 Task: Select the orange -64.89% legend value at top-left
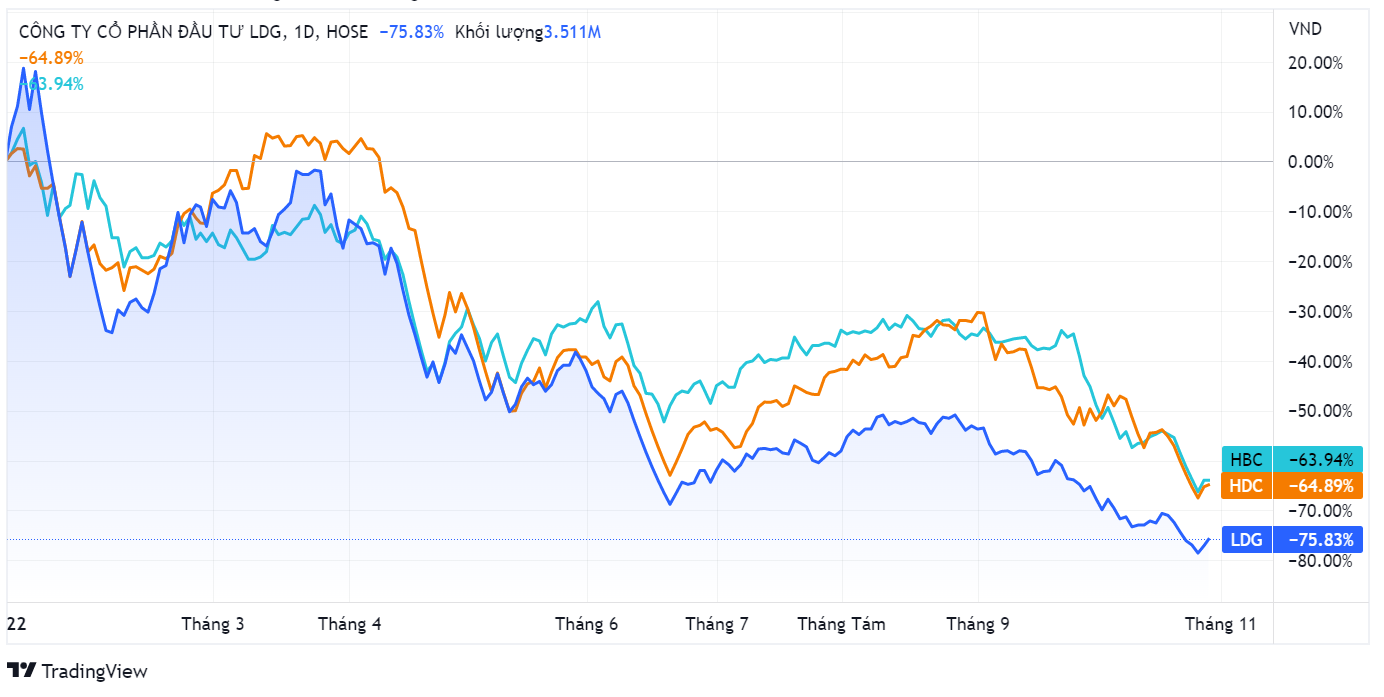pyautogui.click(x=51, y=58)
